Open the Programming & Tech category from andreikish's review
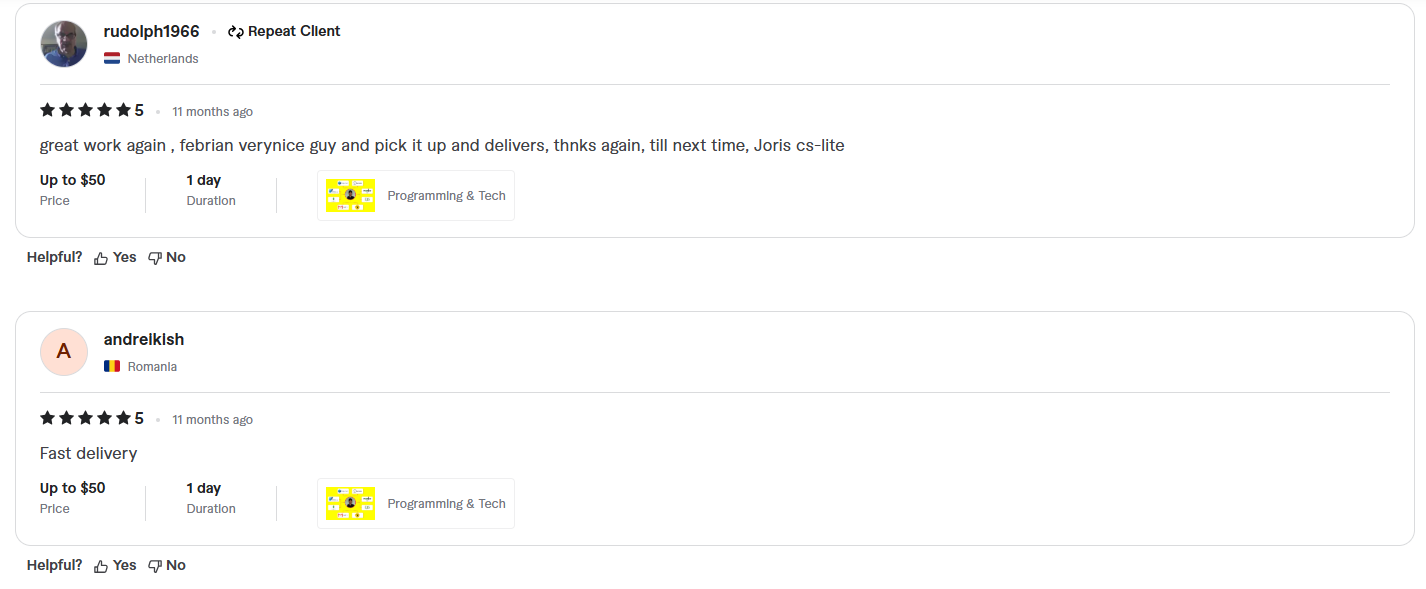Screen dimensions: 1426x589 tap(446, 503)
